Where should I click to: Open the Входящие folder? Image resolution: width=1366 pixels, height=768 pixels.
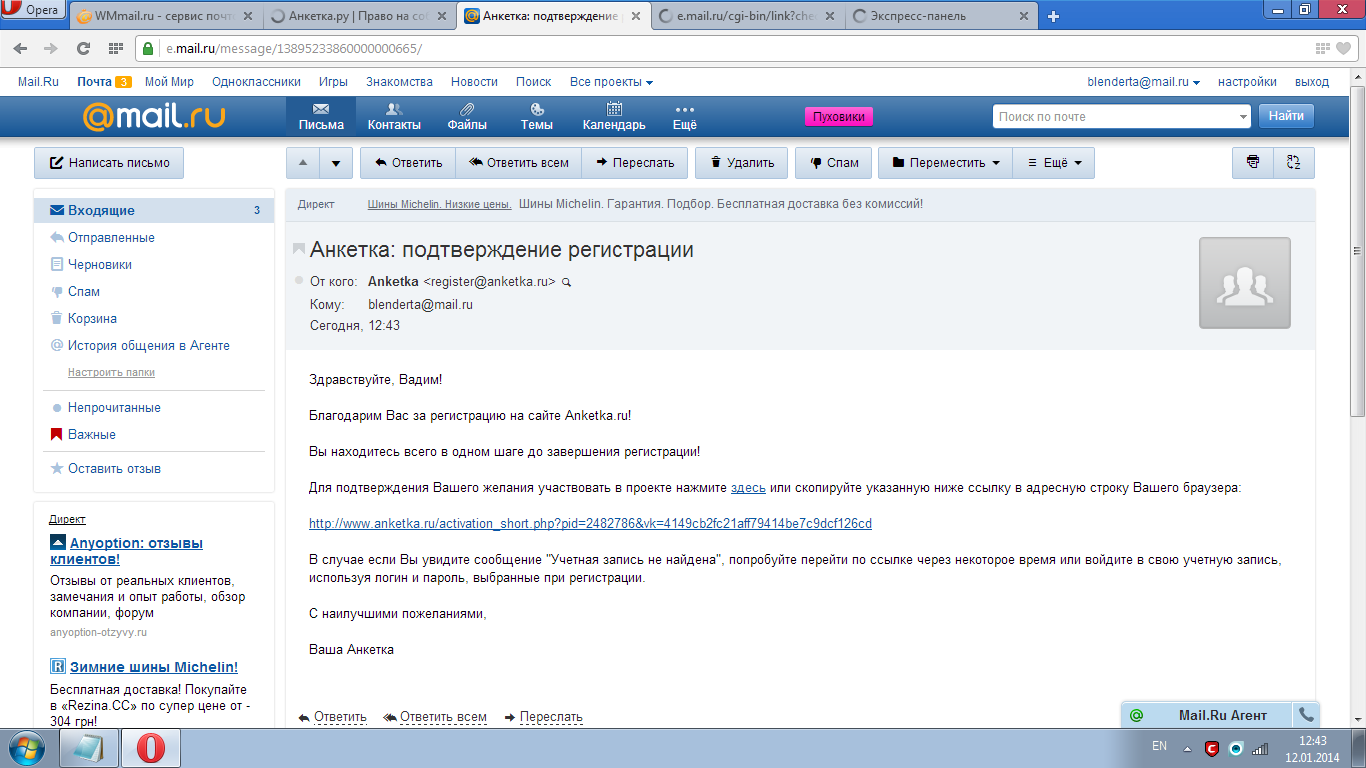[154, 211]
